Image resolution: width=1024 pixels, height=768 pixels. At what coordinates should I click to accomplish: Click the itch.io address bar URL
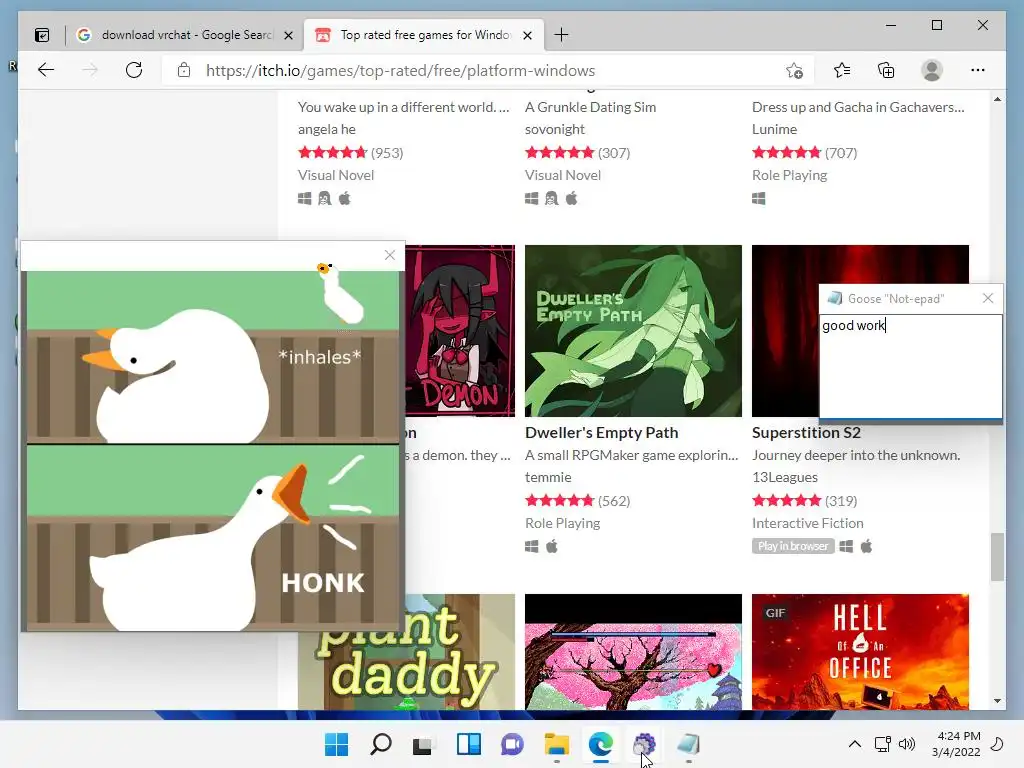click(400, 71)
